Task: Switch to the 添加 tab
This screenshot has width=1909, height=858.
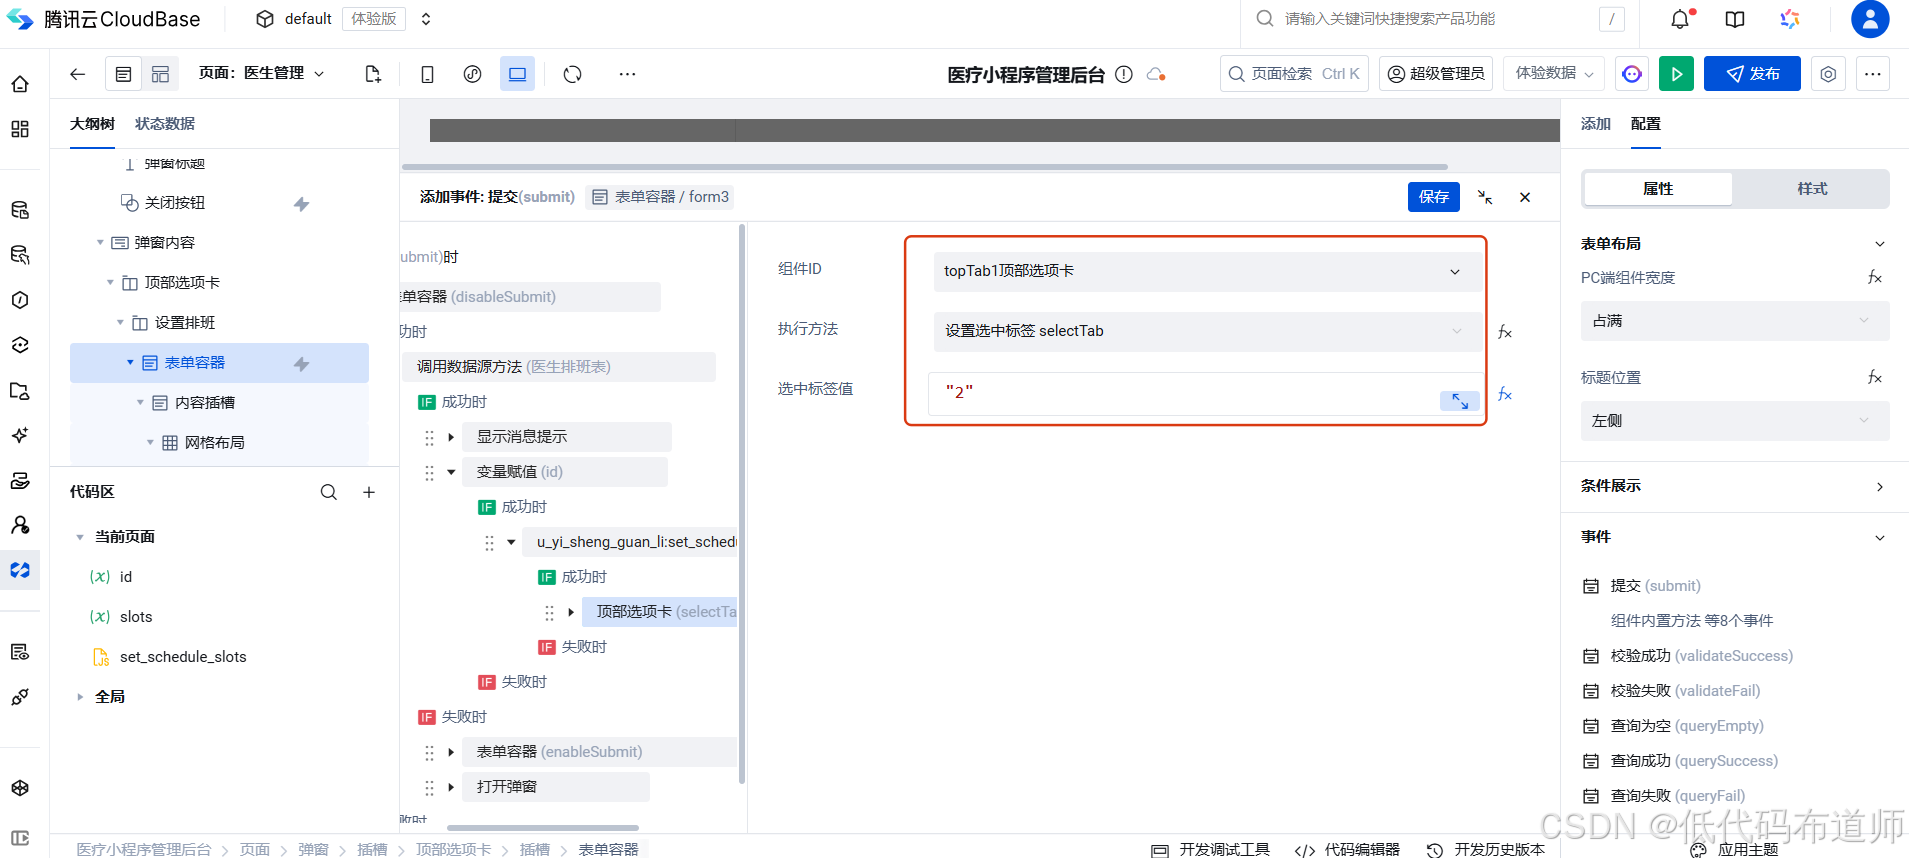Action: (x=1596, y=124)
